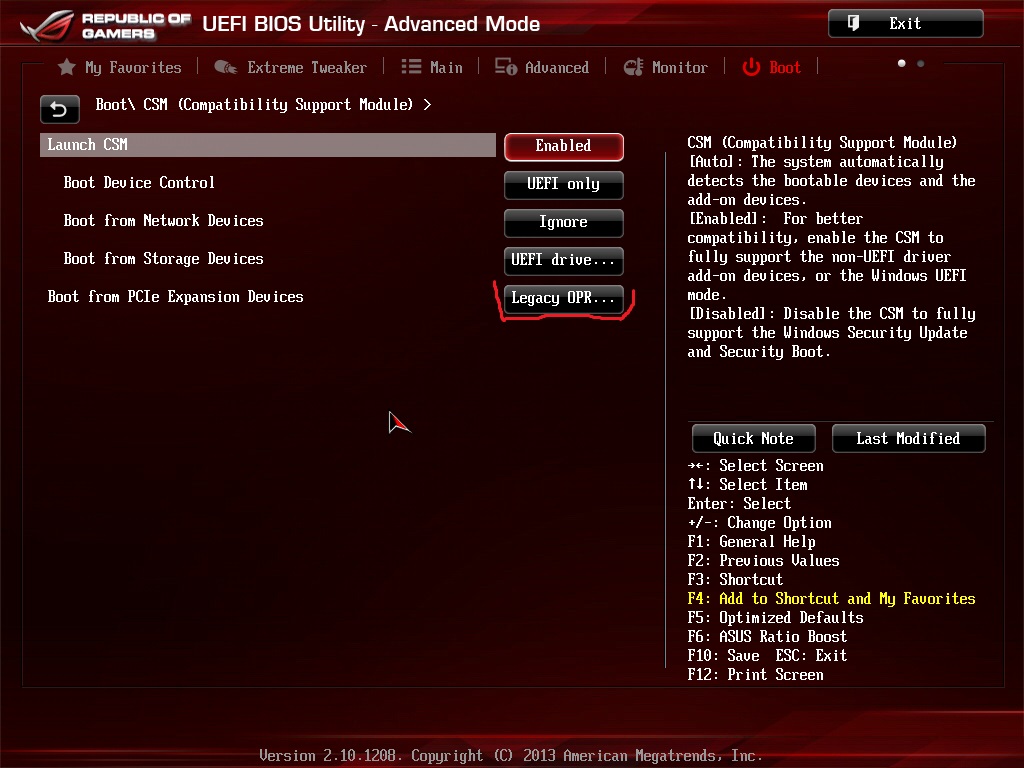Click the F12: Print Screen hint
The image size is (1024, 768).
(x=756, y=675)
